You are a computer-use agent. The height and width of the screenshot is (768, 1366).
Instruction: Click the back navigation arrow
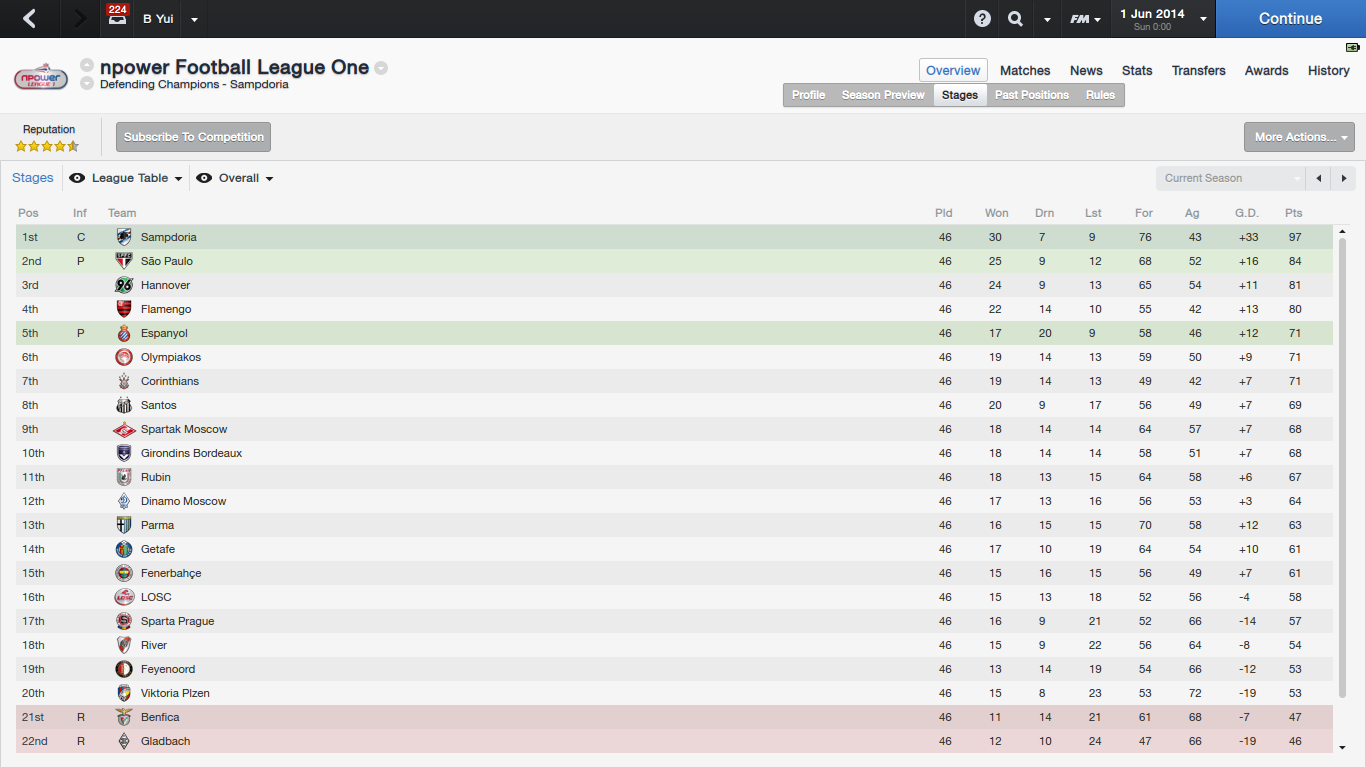pos(30,19)
